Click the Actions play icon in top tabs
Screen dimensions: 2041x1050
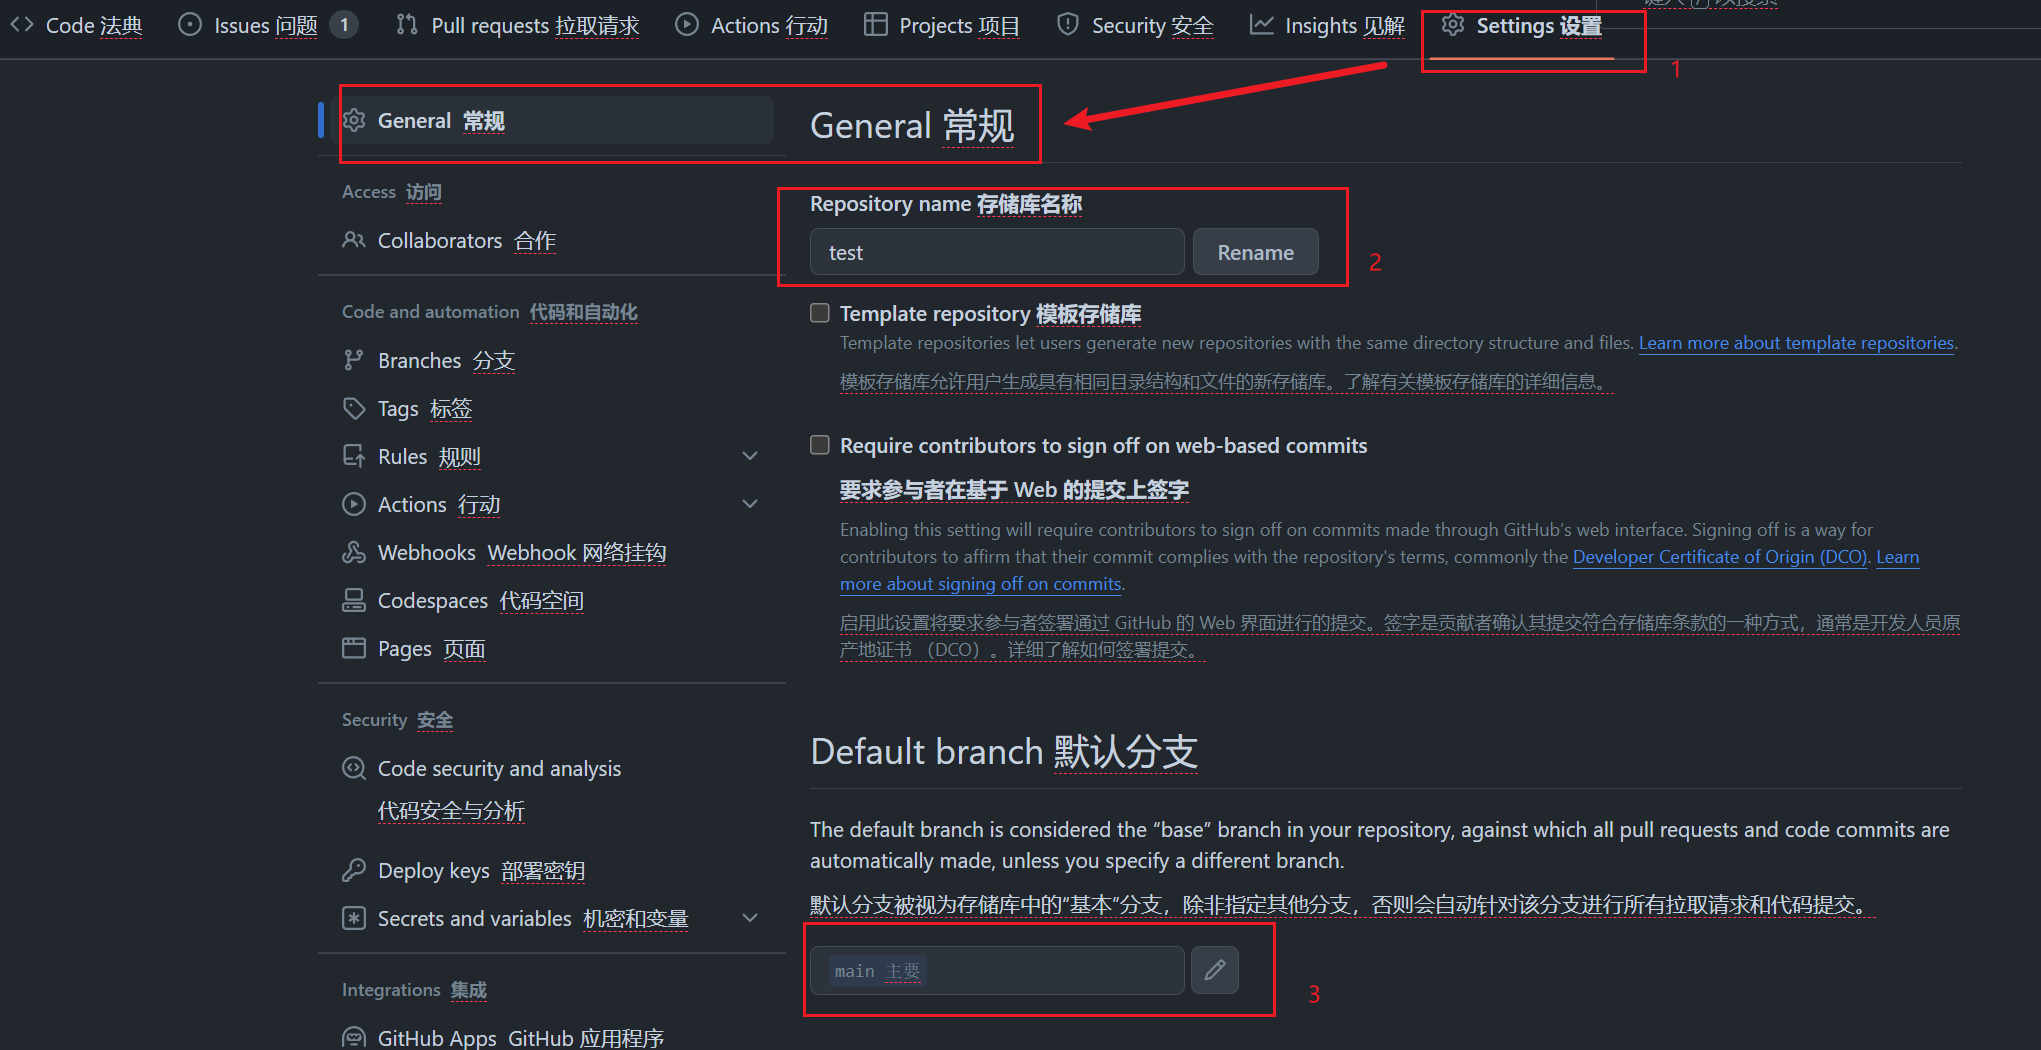687,25
